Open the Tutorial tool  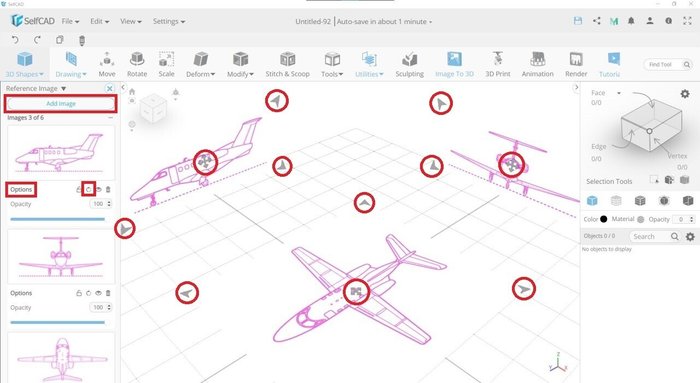tap(609, 65)
